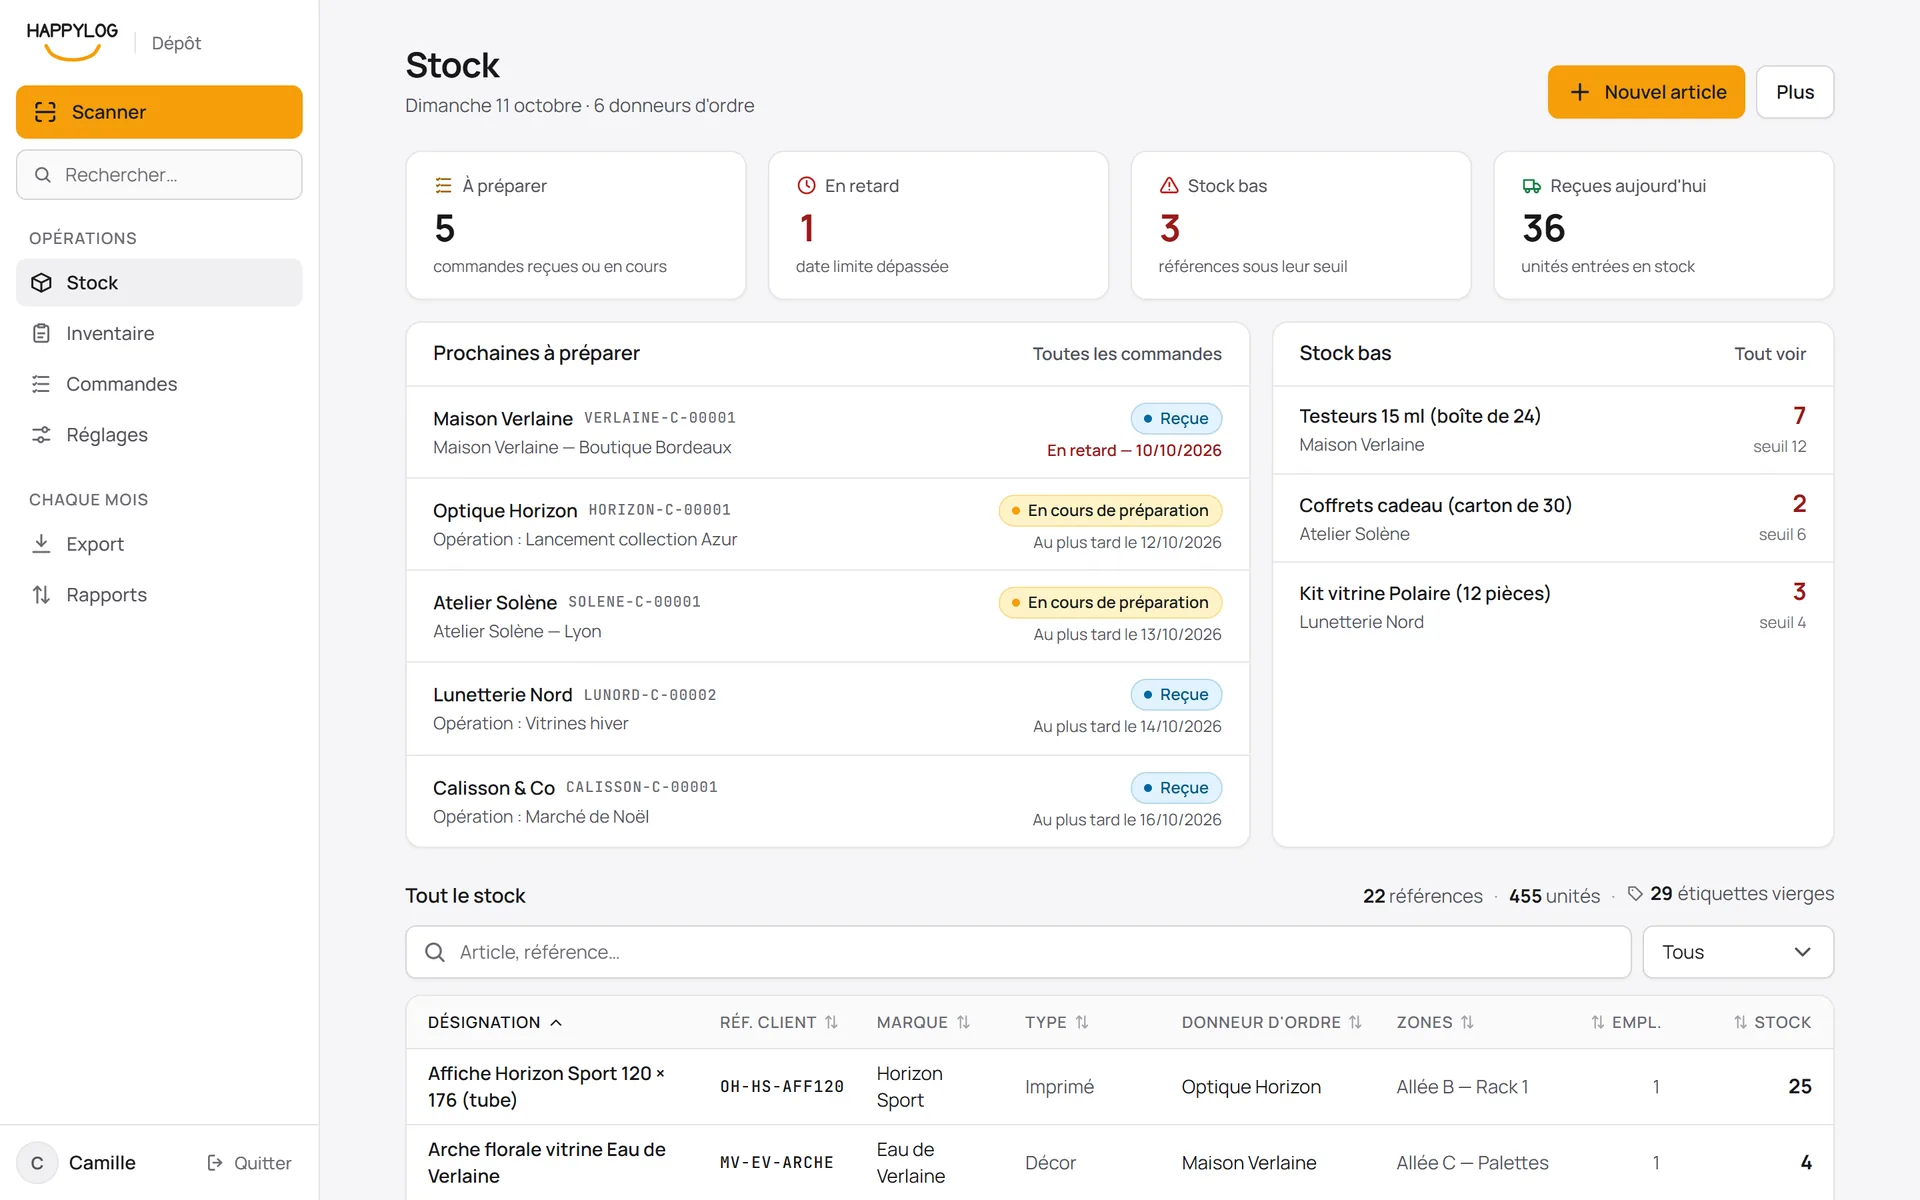
Task: Click the Rapports arrows icon
Action: tap(41, 595)
